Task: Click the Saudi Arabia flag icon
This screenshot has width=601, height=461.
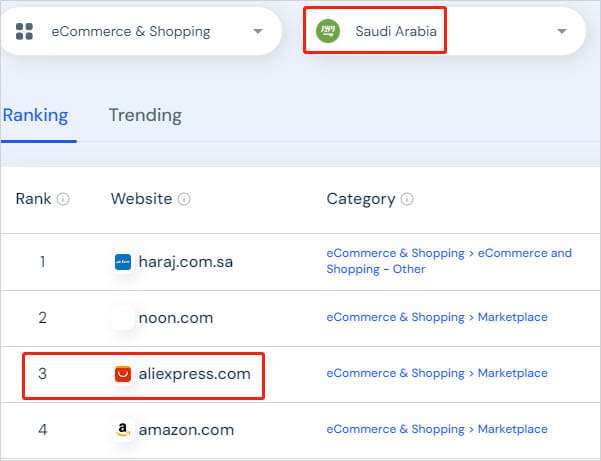Action: point(328,31)
